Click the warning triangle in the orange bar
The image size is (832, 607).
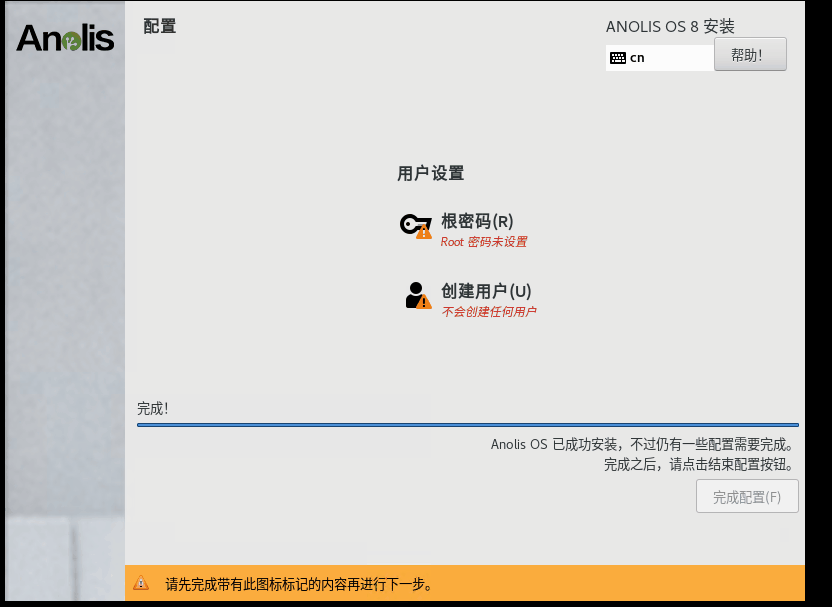[x=141, y=583]
